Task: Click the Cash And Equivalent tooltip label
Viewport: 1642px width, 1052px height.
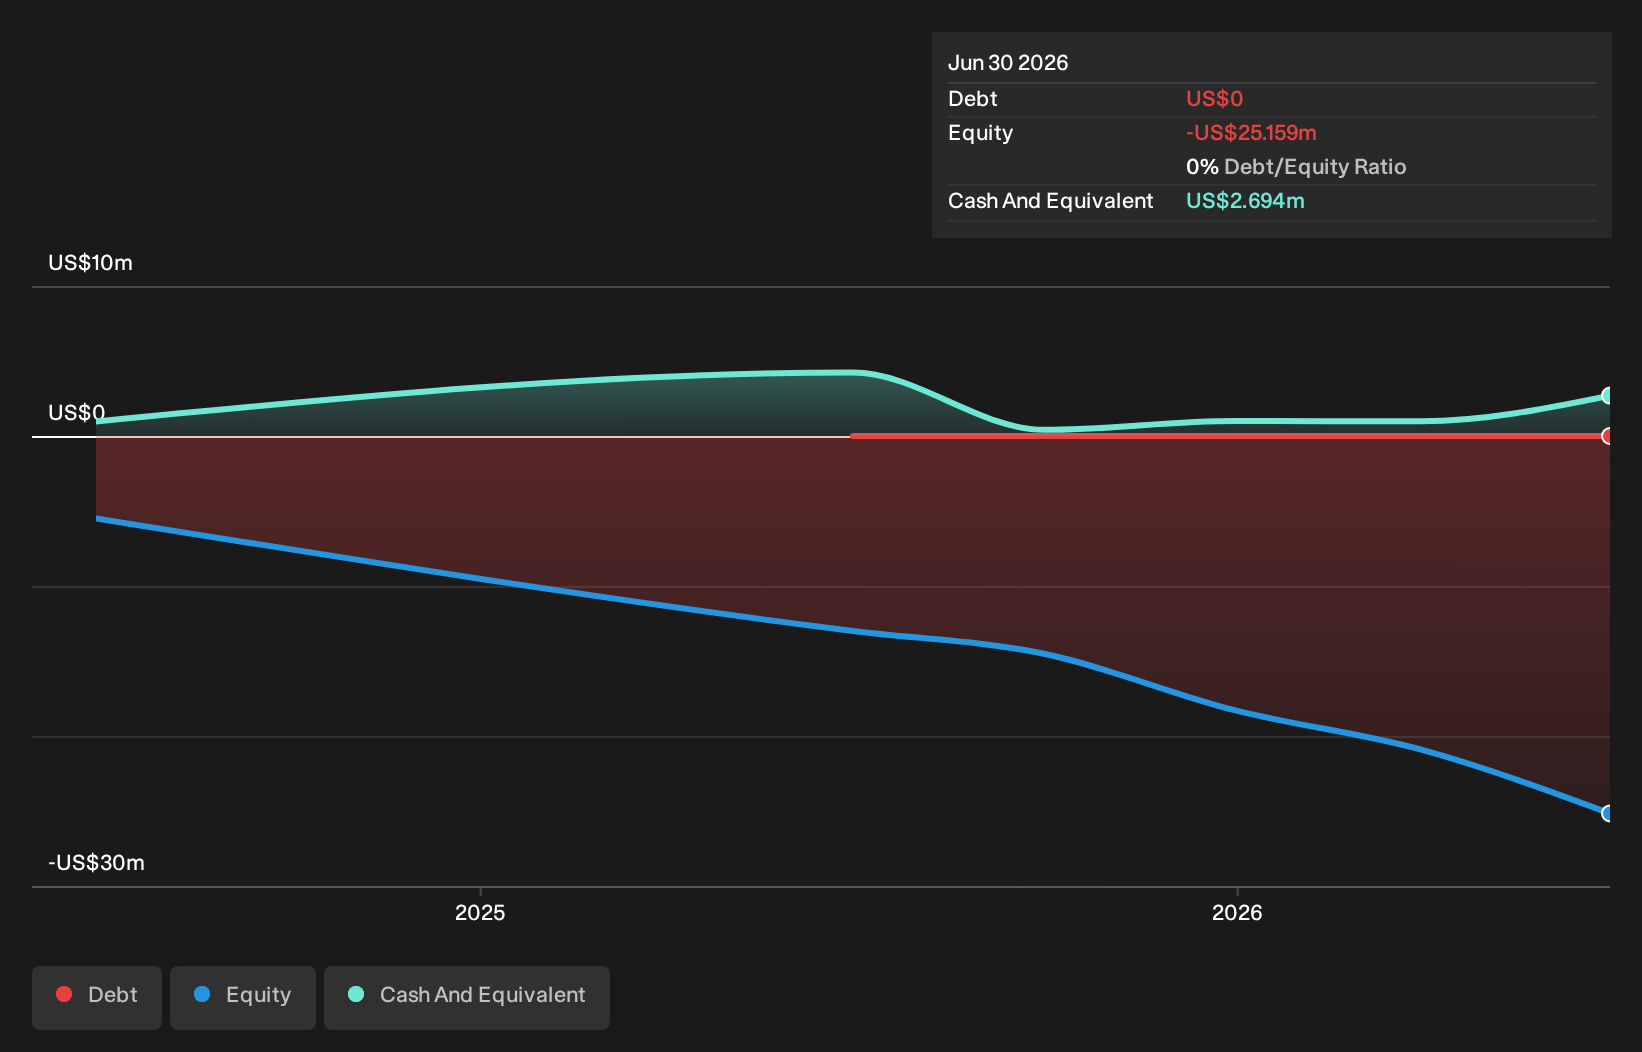Action: [1050, 201]
